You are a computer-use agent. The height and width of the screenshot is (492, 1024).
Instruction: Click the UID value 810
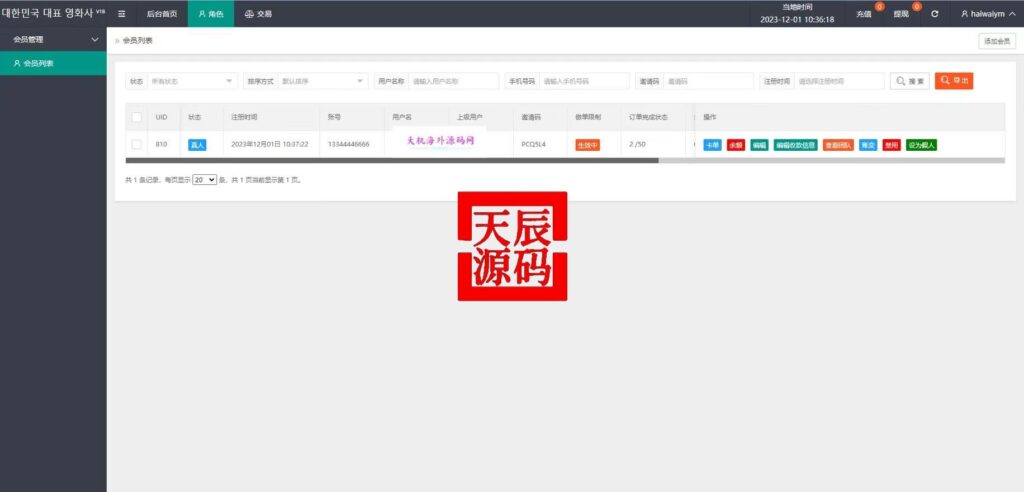pyautogui.click(x=161, y=144)
